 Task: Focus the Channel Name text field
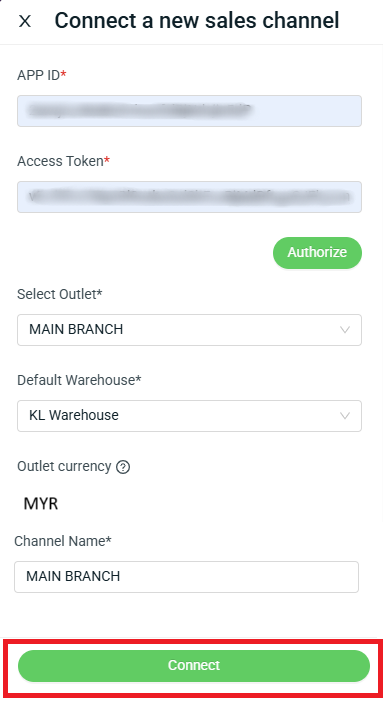tap(186, 577)
